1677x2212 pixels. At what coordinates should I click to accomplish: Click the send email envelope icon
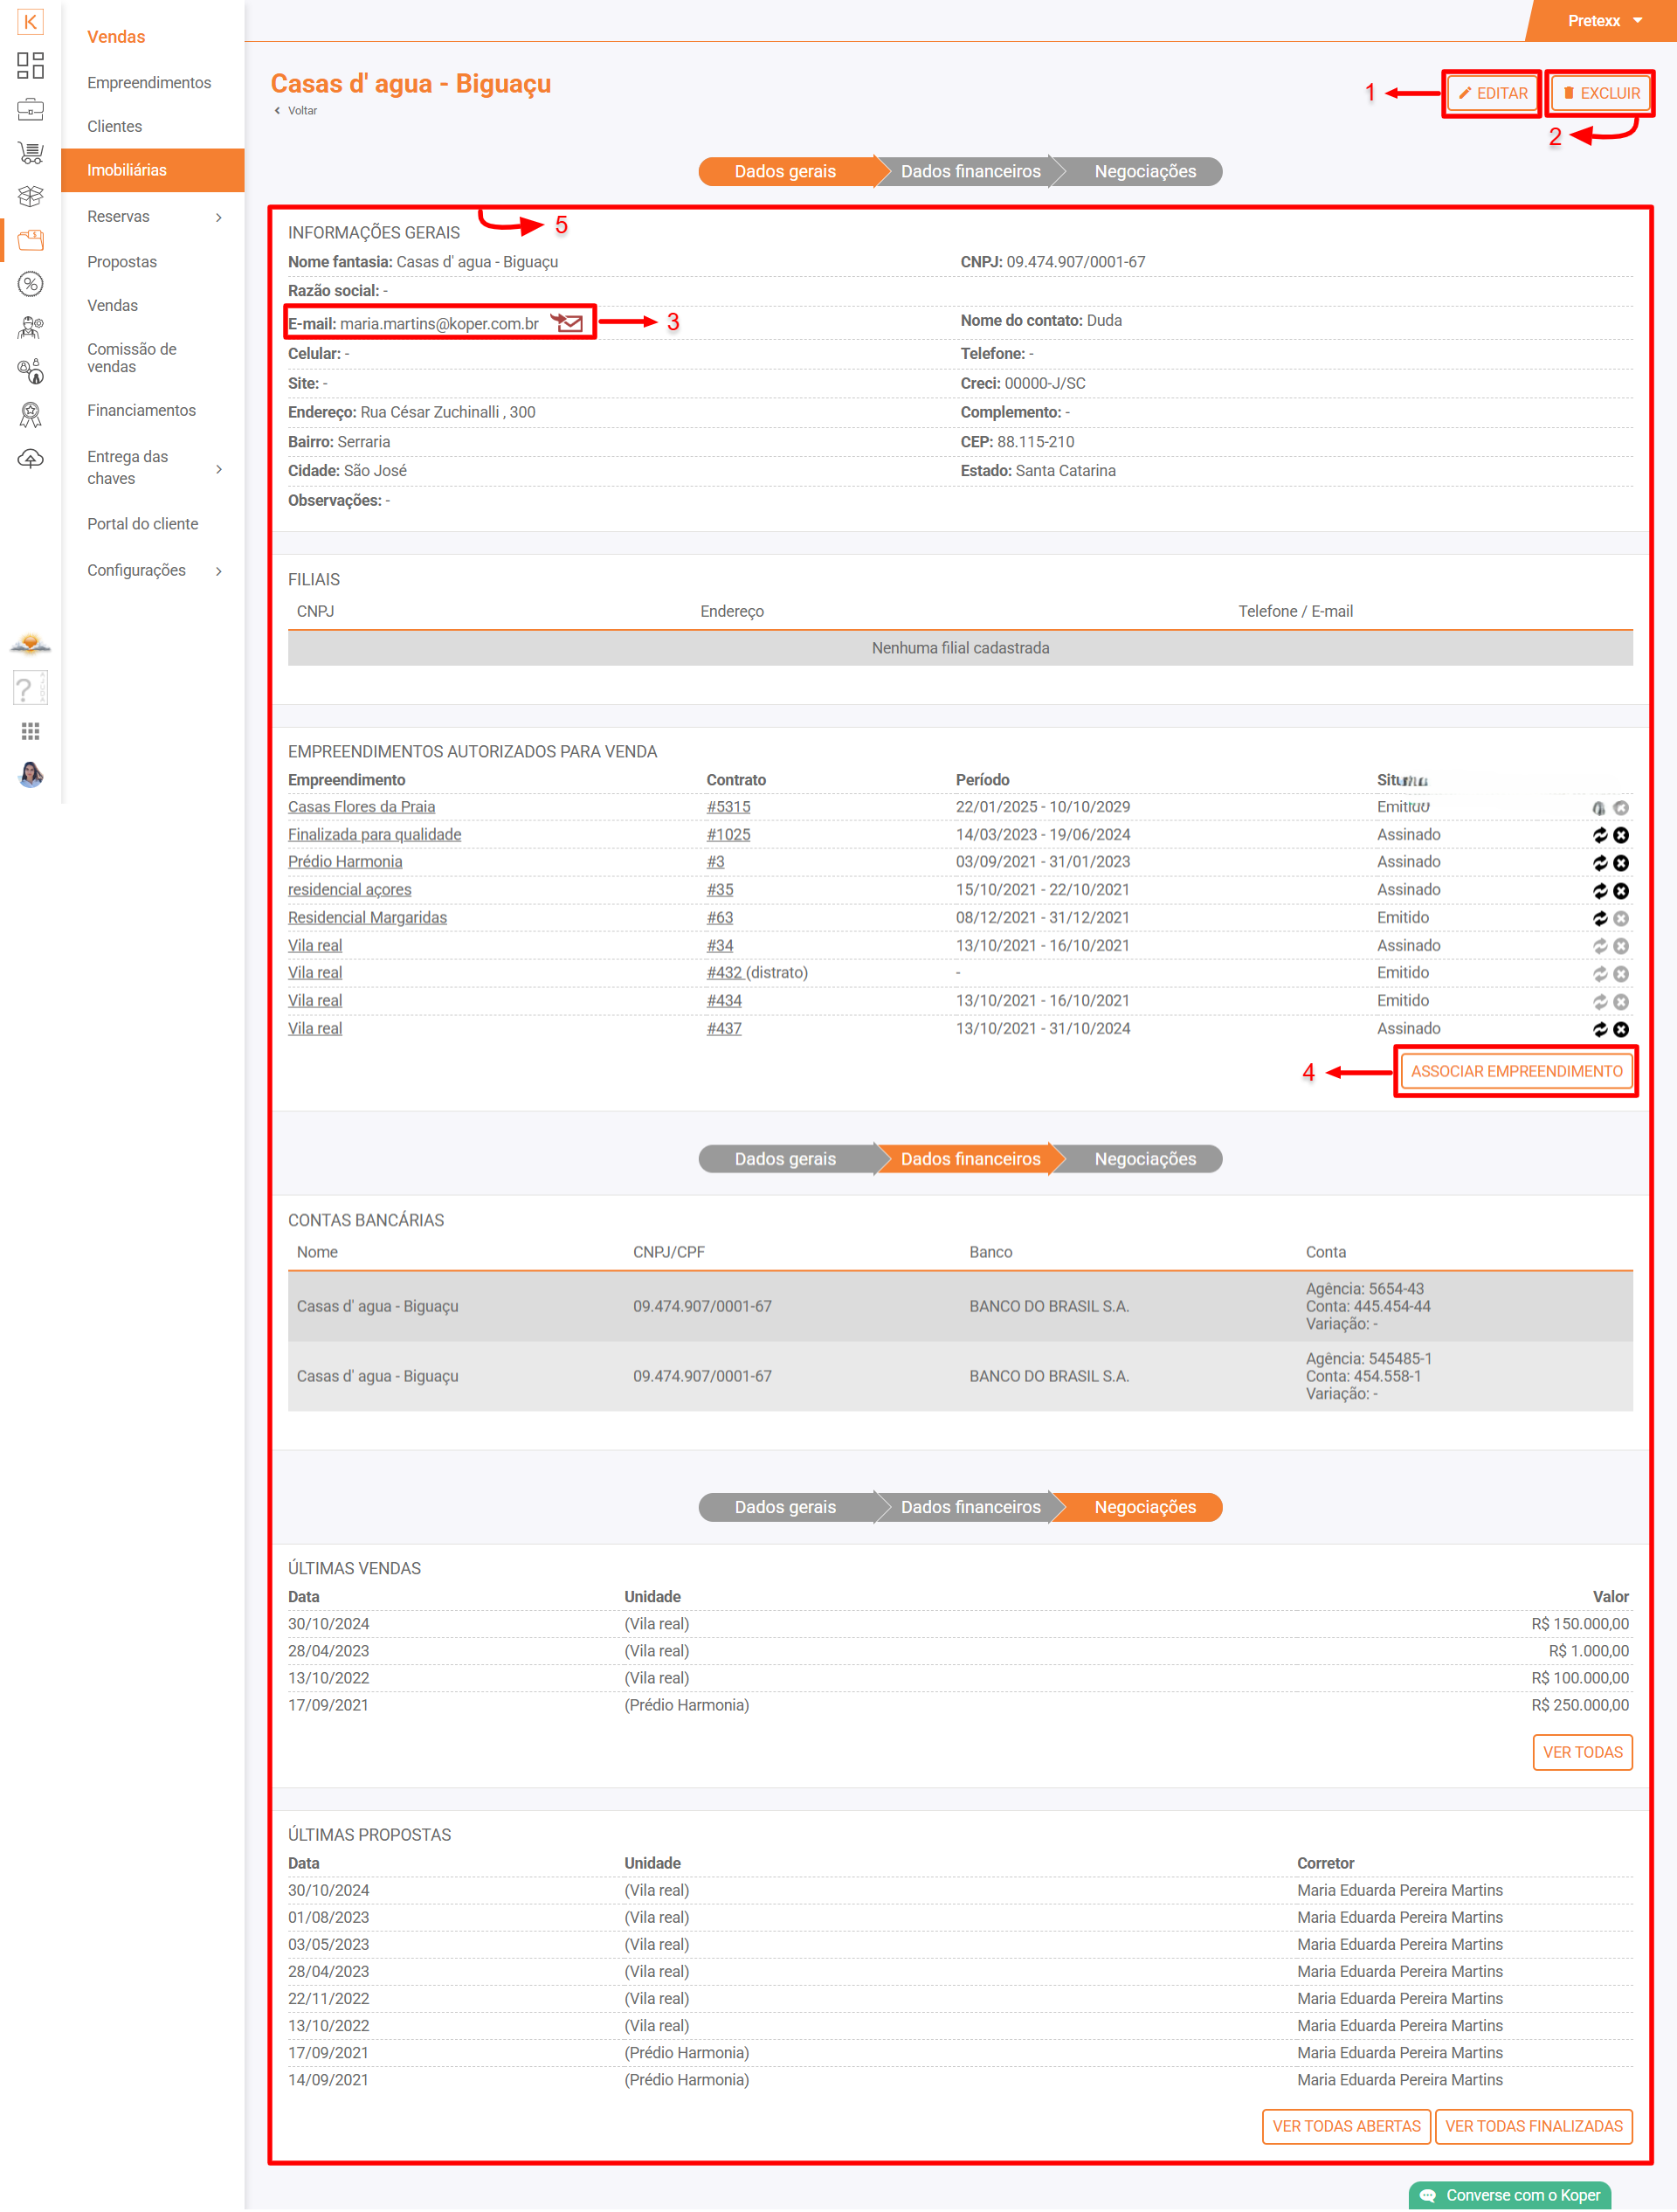click(567, 323)
